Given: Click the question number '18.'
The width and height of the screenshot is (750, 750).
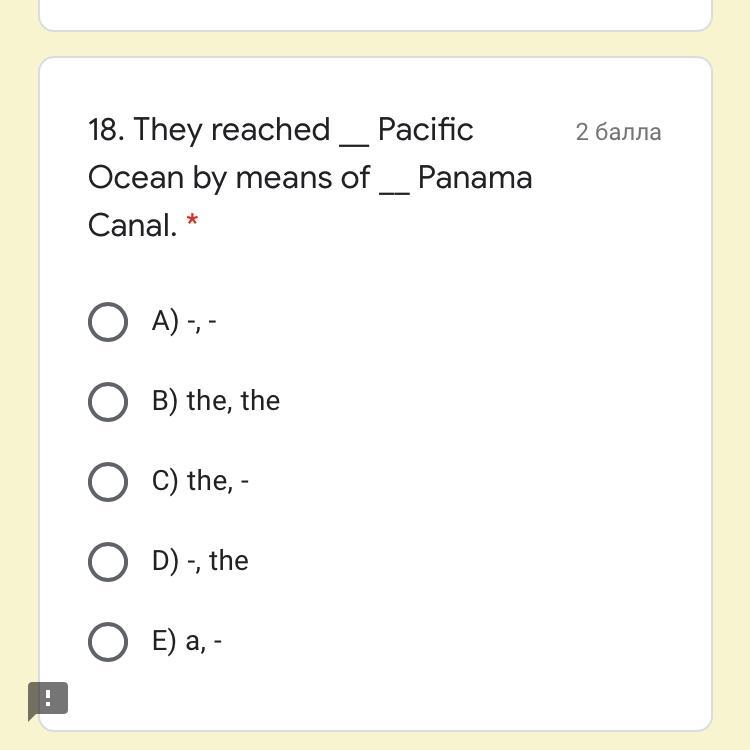Looking at the screenshot, I should coord(106,130).
